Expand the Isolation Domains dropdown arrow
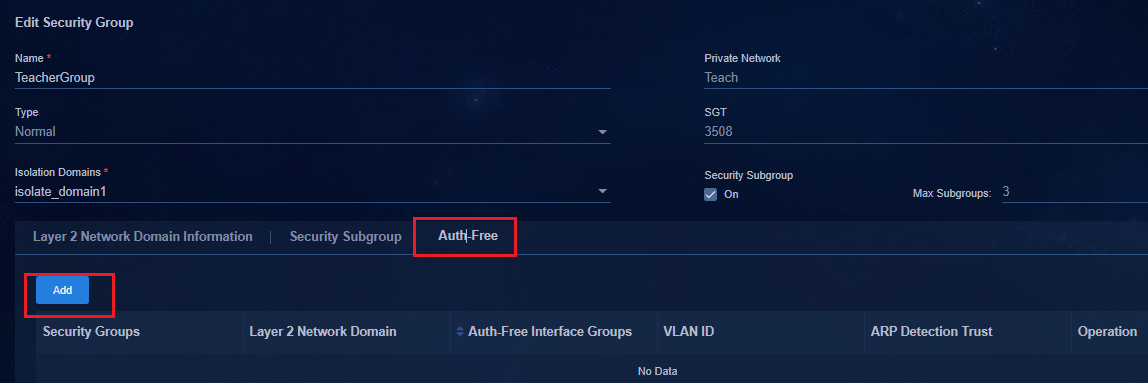This screenshot has height=383, width=1148. (x=603, y=191)
